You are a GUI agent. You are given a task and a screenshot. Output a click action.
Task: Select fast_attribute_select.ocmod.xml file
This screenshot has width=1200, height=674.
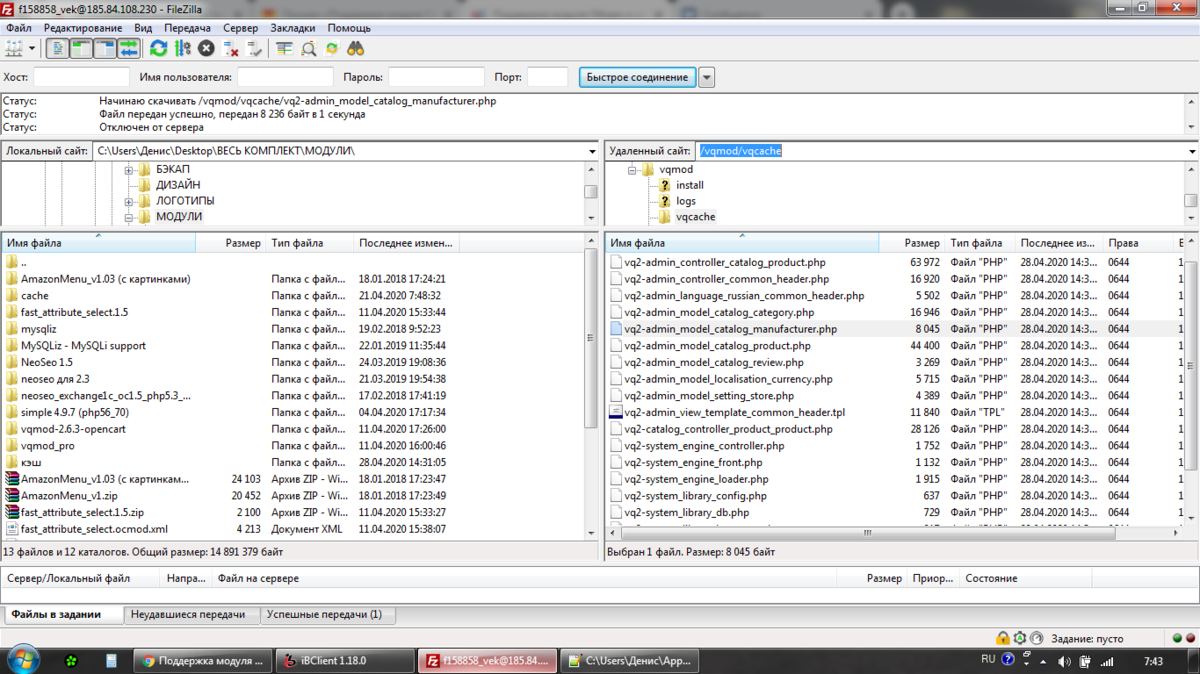[94, 529]
